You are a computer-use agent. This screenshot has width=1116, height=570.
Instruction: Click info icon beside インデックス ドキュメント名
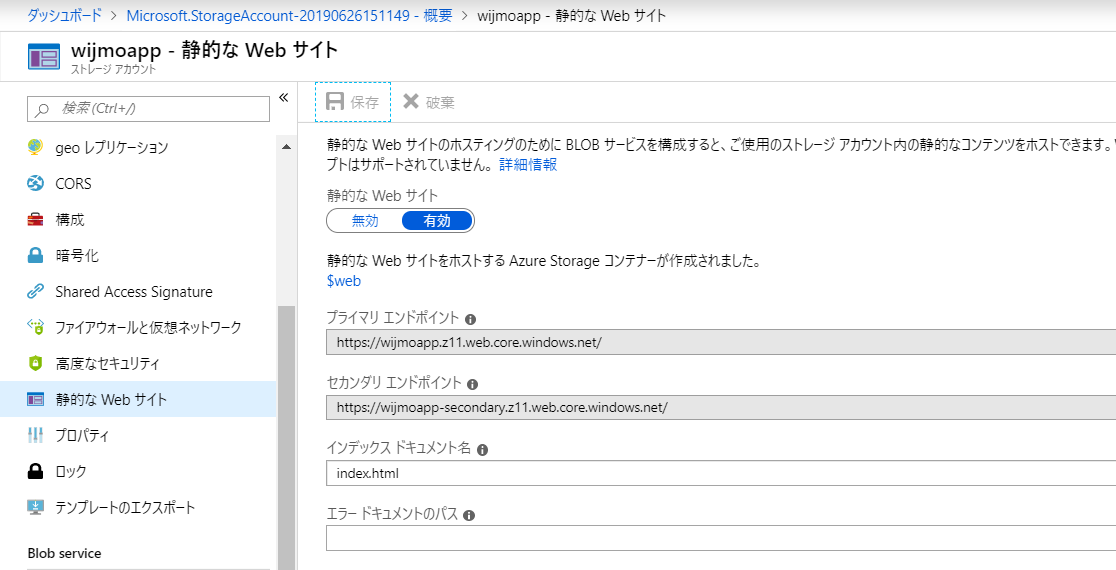(482, 450)
